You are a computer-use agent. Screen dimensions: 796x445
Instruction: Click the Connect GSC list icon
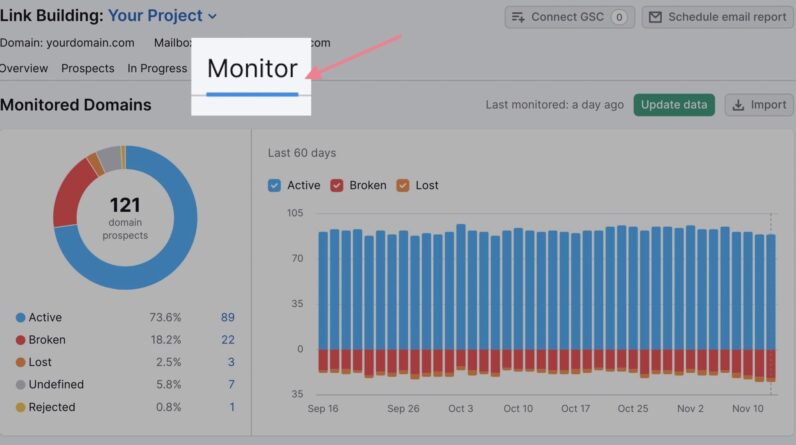[518, 17]
